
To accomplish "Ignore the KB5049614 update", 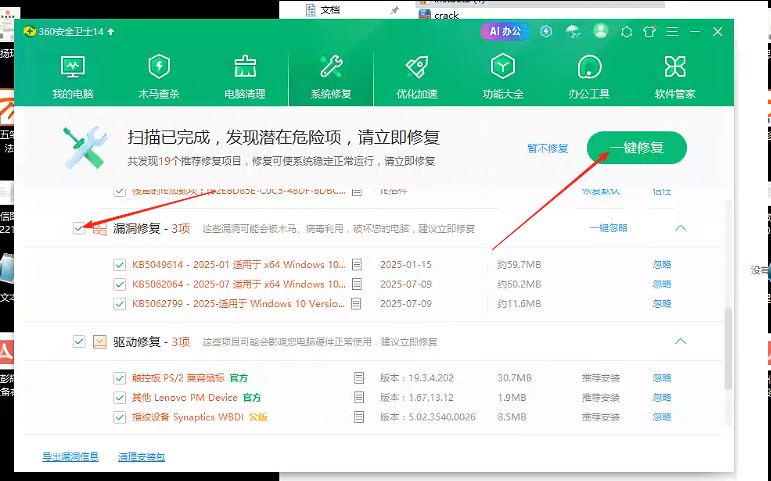I will click(662, 265).
